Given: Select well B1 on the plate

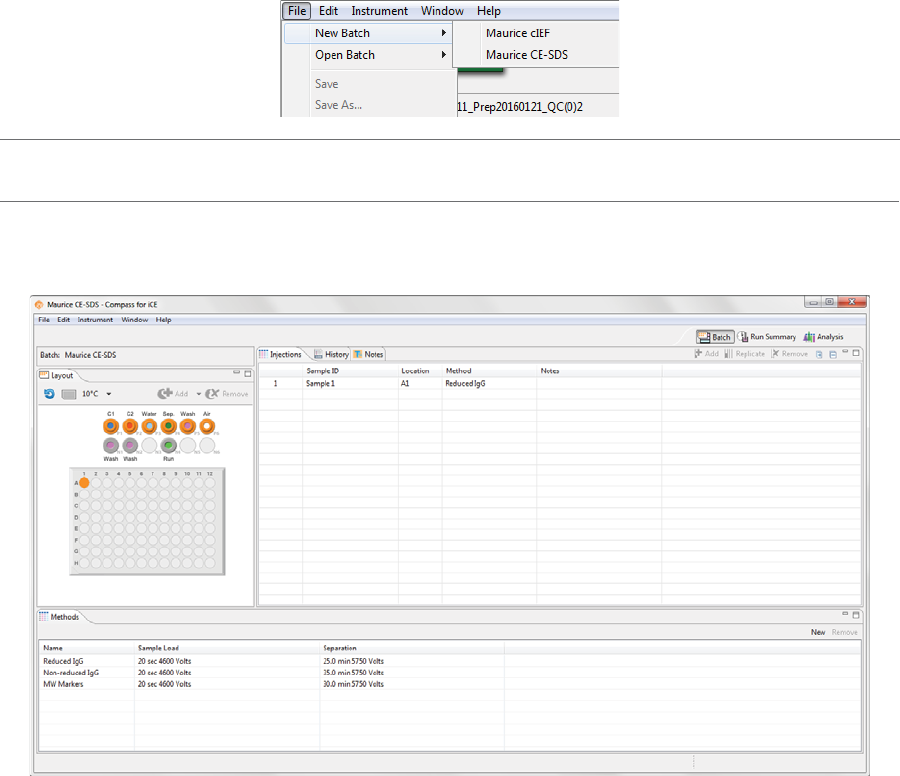Looking at the screenshot, I should (x=84, y=494).
